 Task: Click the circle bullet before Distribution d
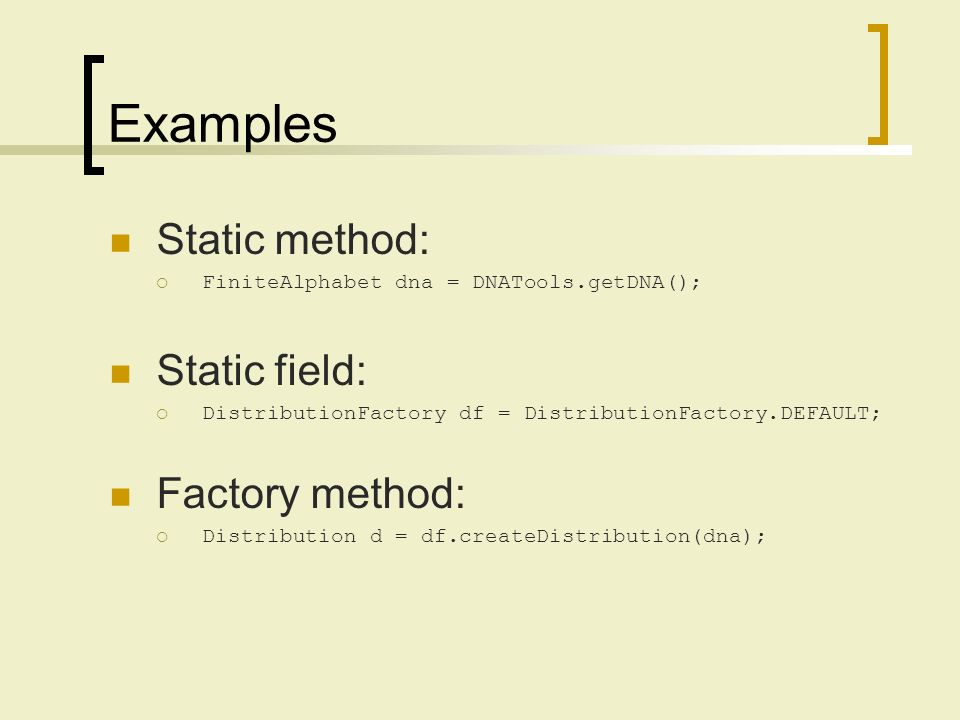coord(162,537)
